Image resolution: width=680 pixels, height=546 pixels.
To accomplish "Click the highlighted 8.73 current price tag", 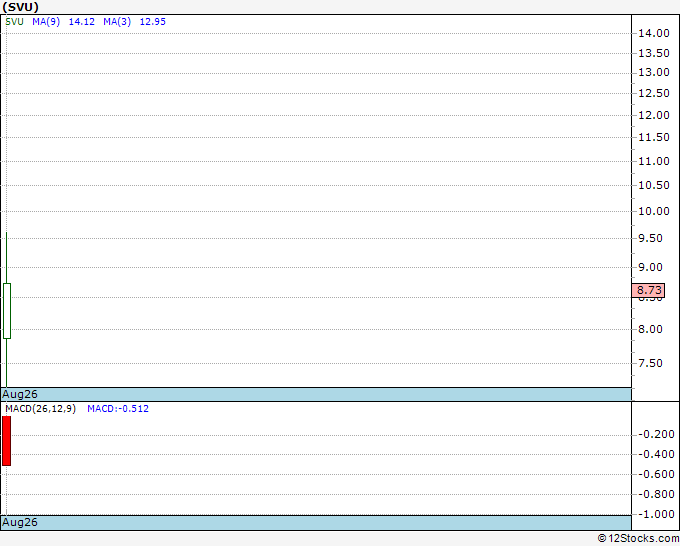I will coord(648,290).
